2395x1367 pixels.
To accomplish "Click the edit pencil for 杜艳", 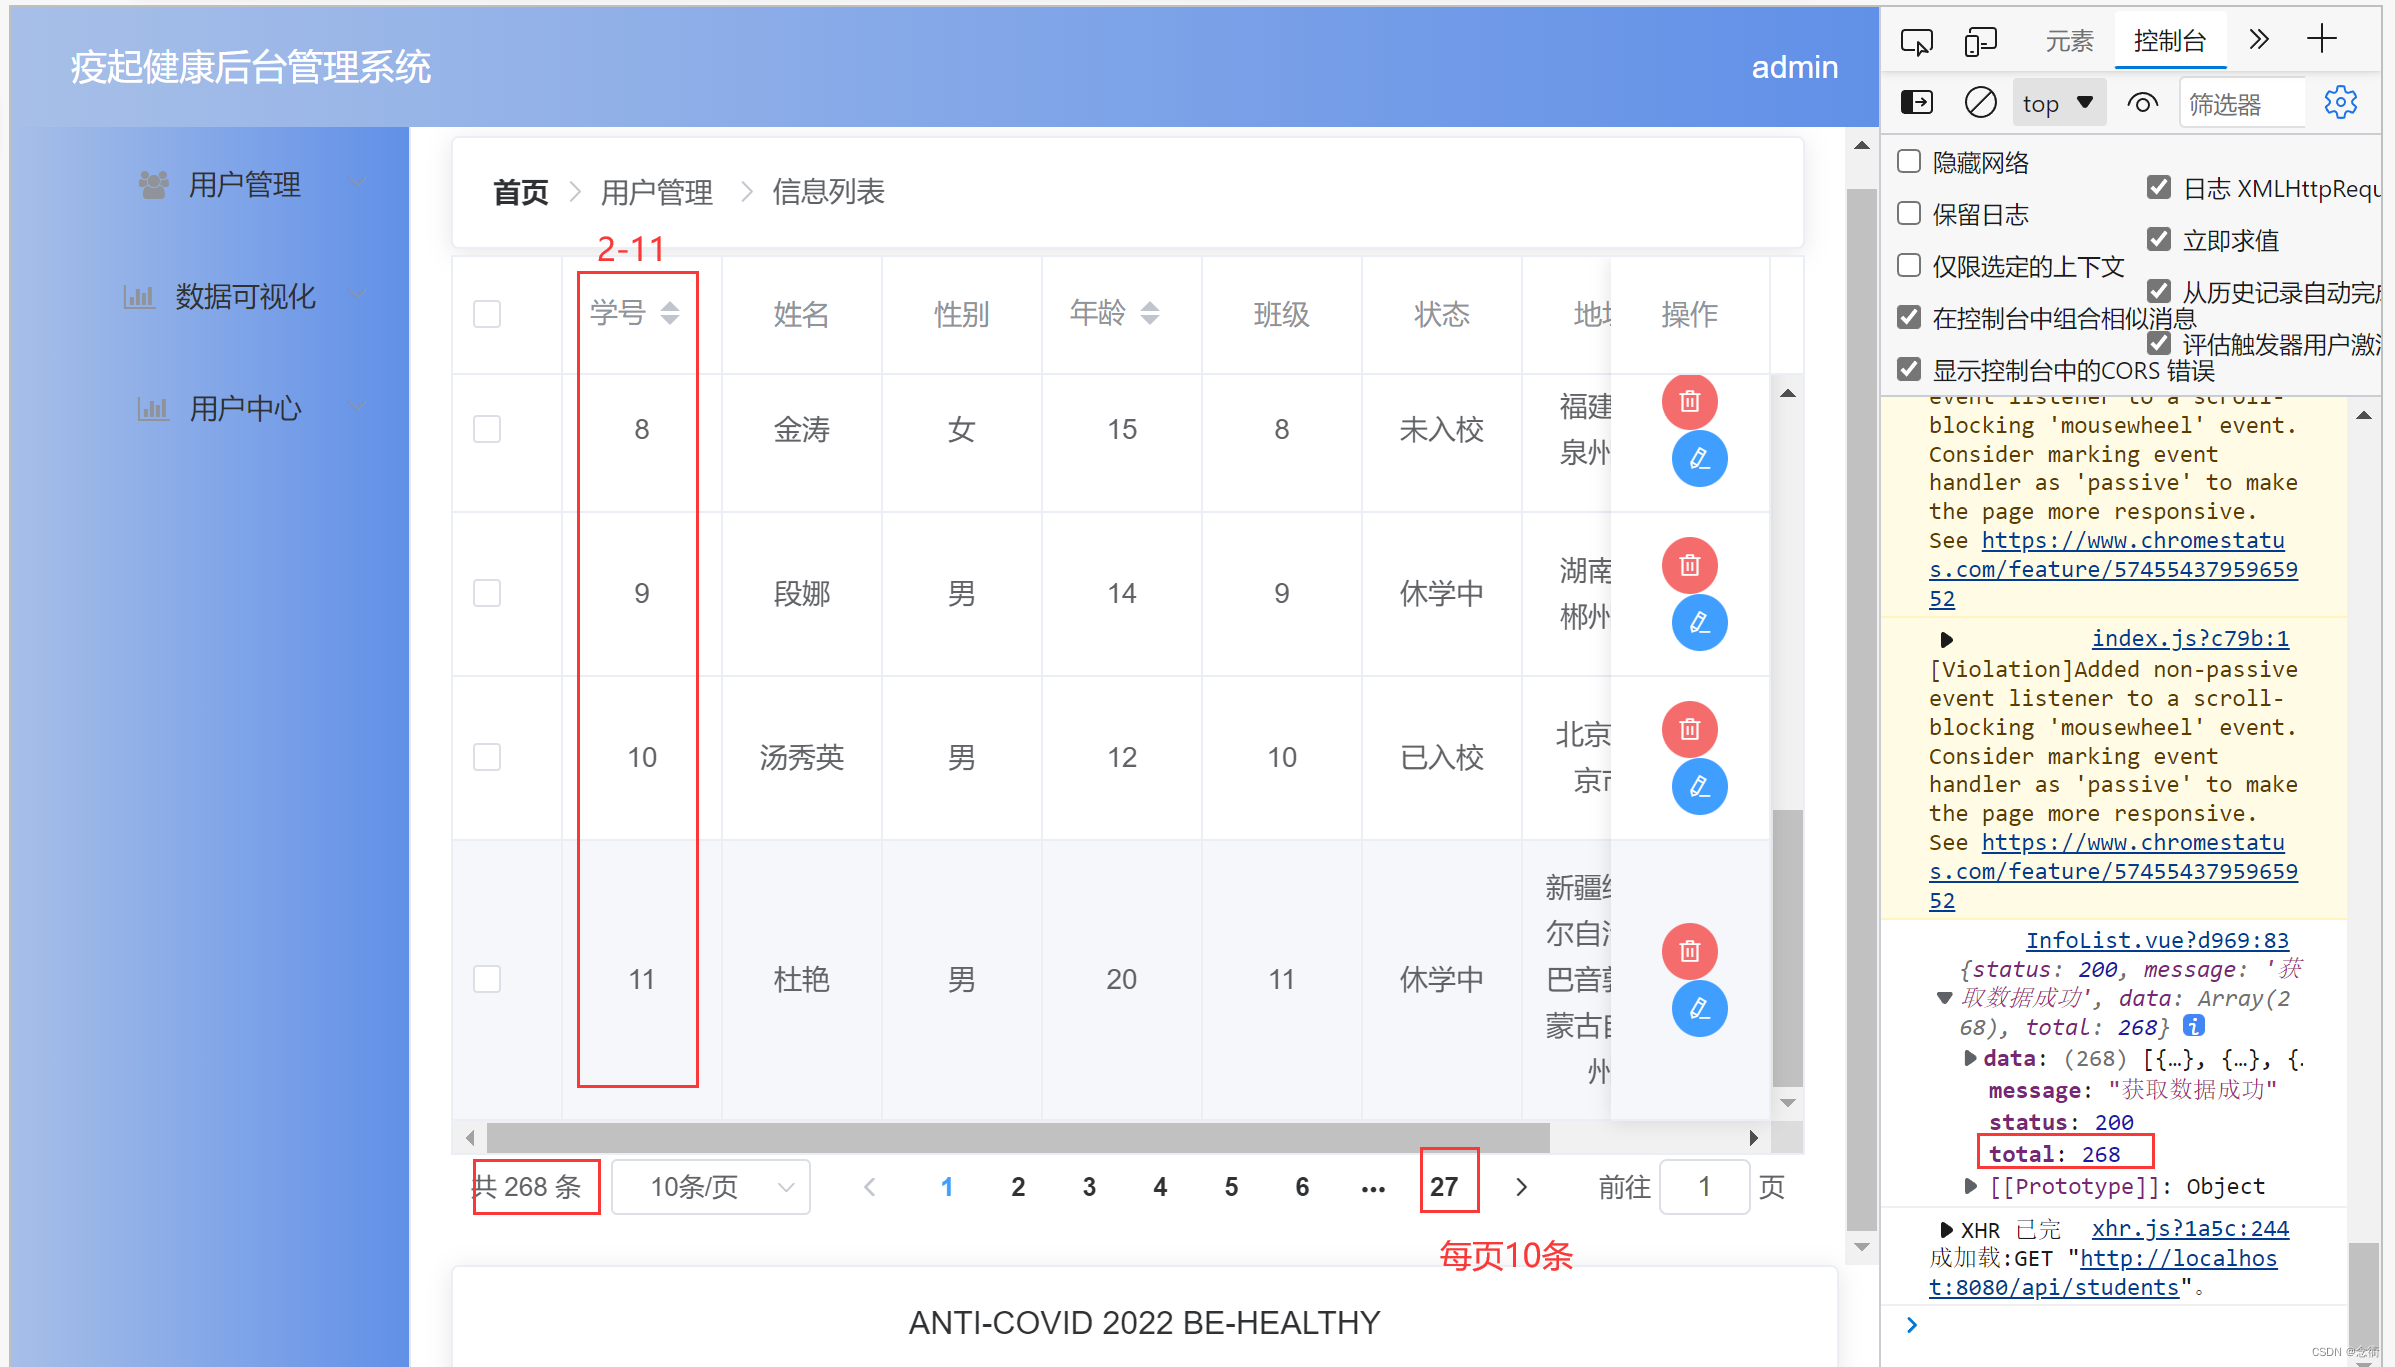I will click(x=1699, y=1009).
